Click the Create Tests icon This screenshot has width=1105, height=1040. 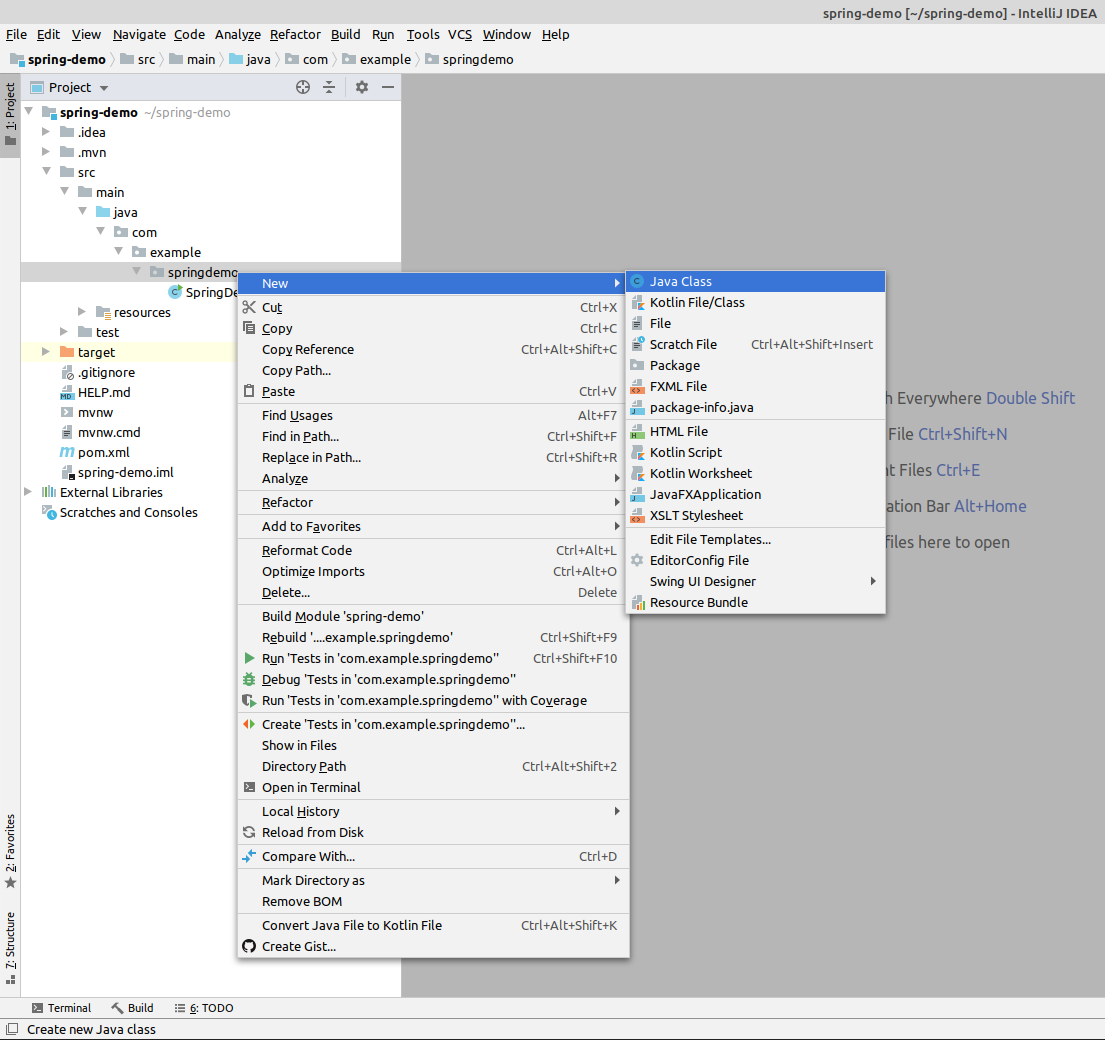tap(249, 724)
